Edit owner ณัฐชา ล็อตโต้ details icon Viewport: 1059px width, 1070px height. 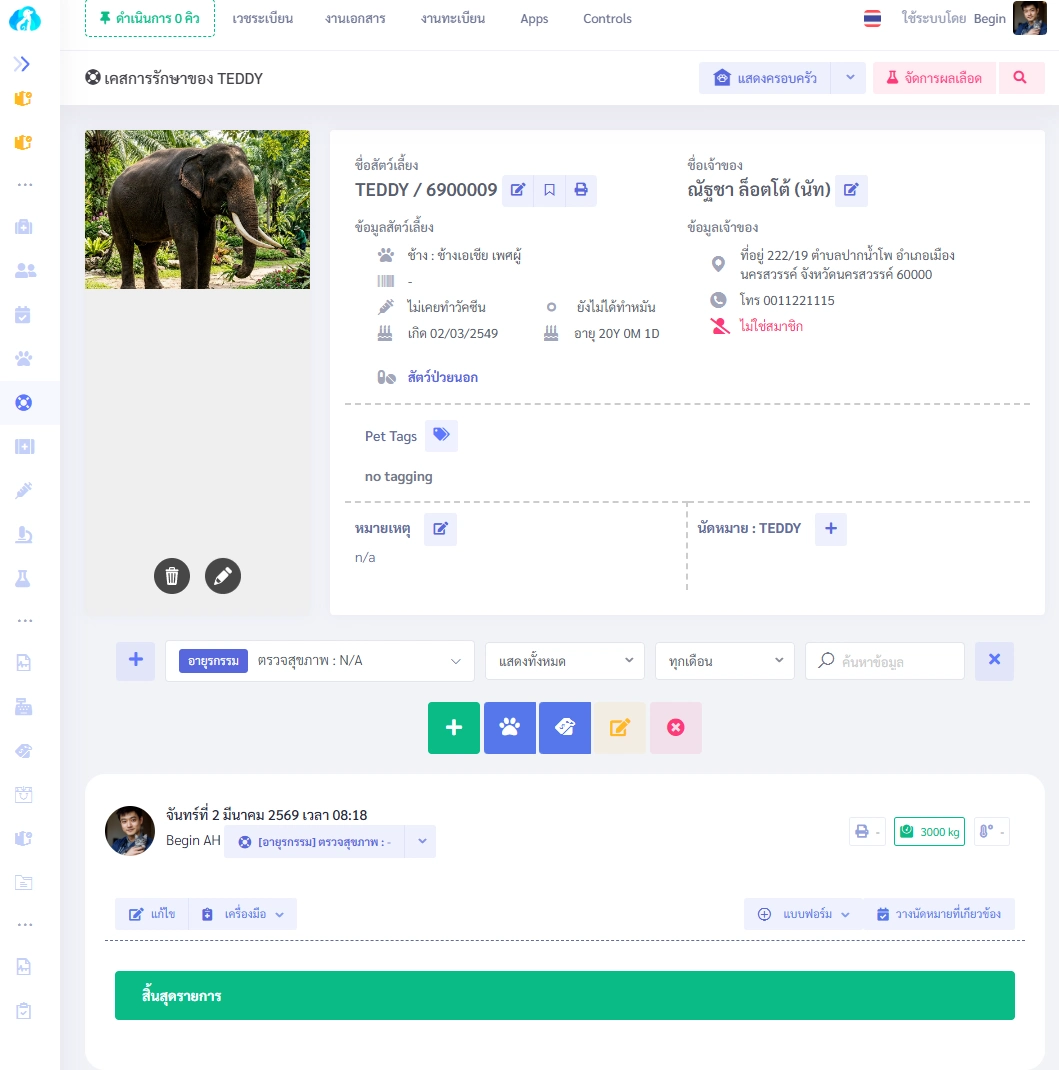click(x=852, y=190)
